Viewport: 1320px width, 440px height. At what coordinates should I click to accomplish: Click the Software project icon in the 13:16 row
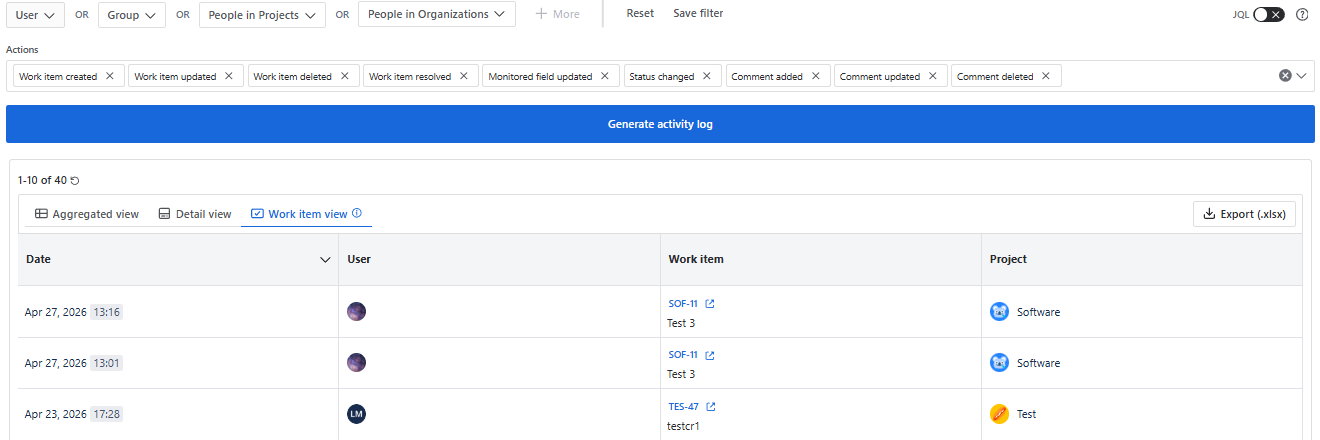click(999, 312)
